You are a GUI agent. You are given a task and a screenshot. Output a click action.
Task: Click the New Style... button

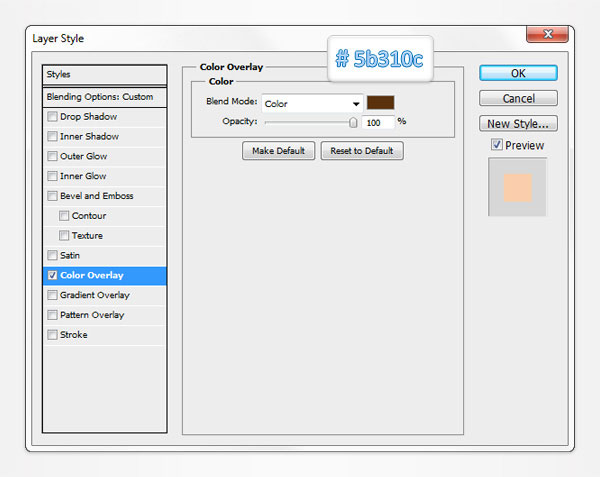tap(518, 124)
